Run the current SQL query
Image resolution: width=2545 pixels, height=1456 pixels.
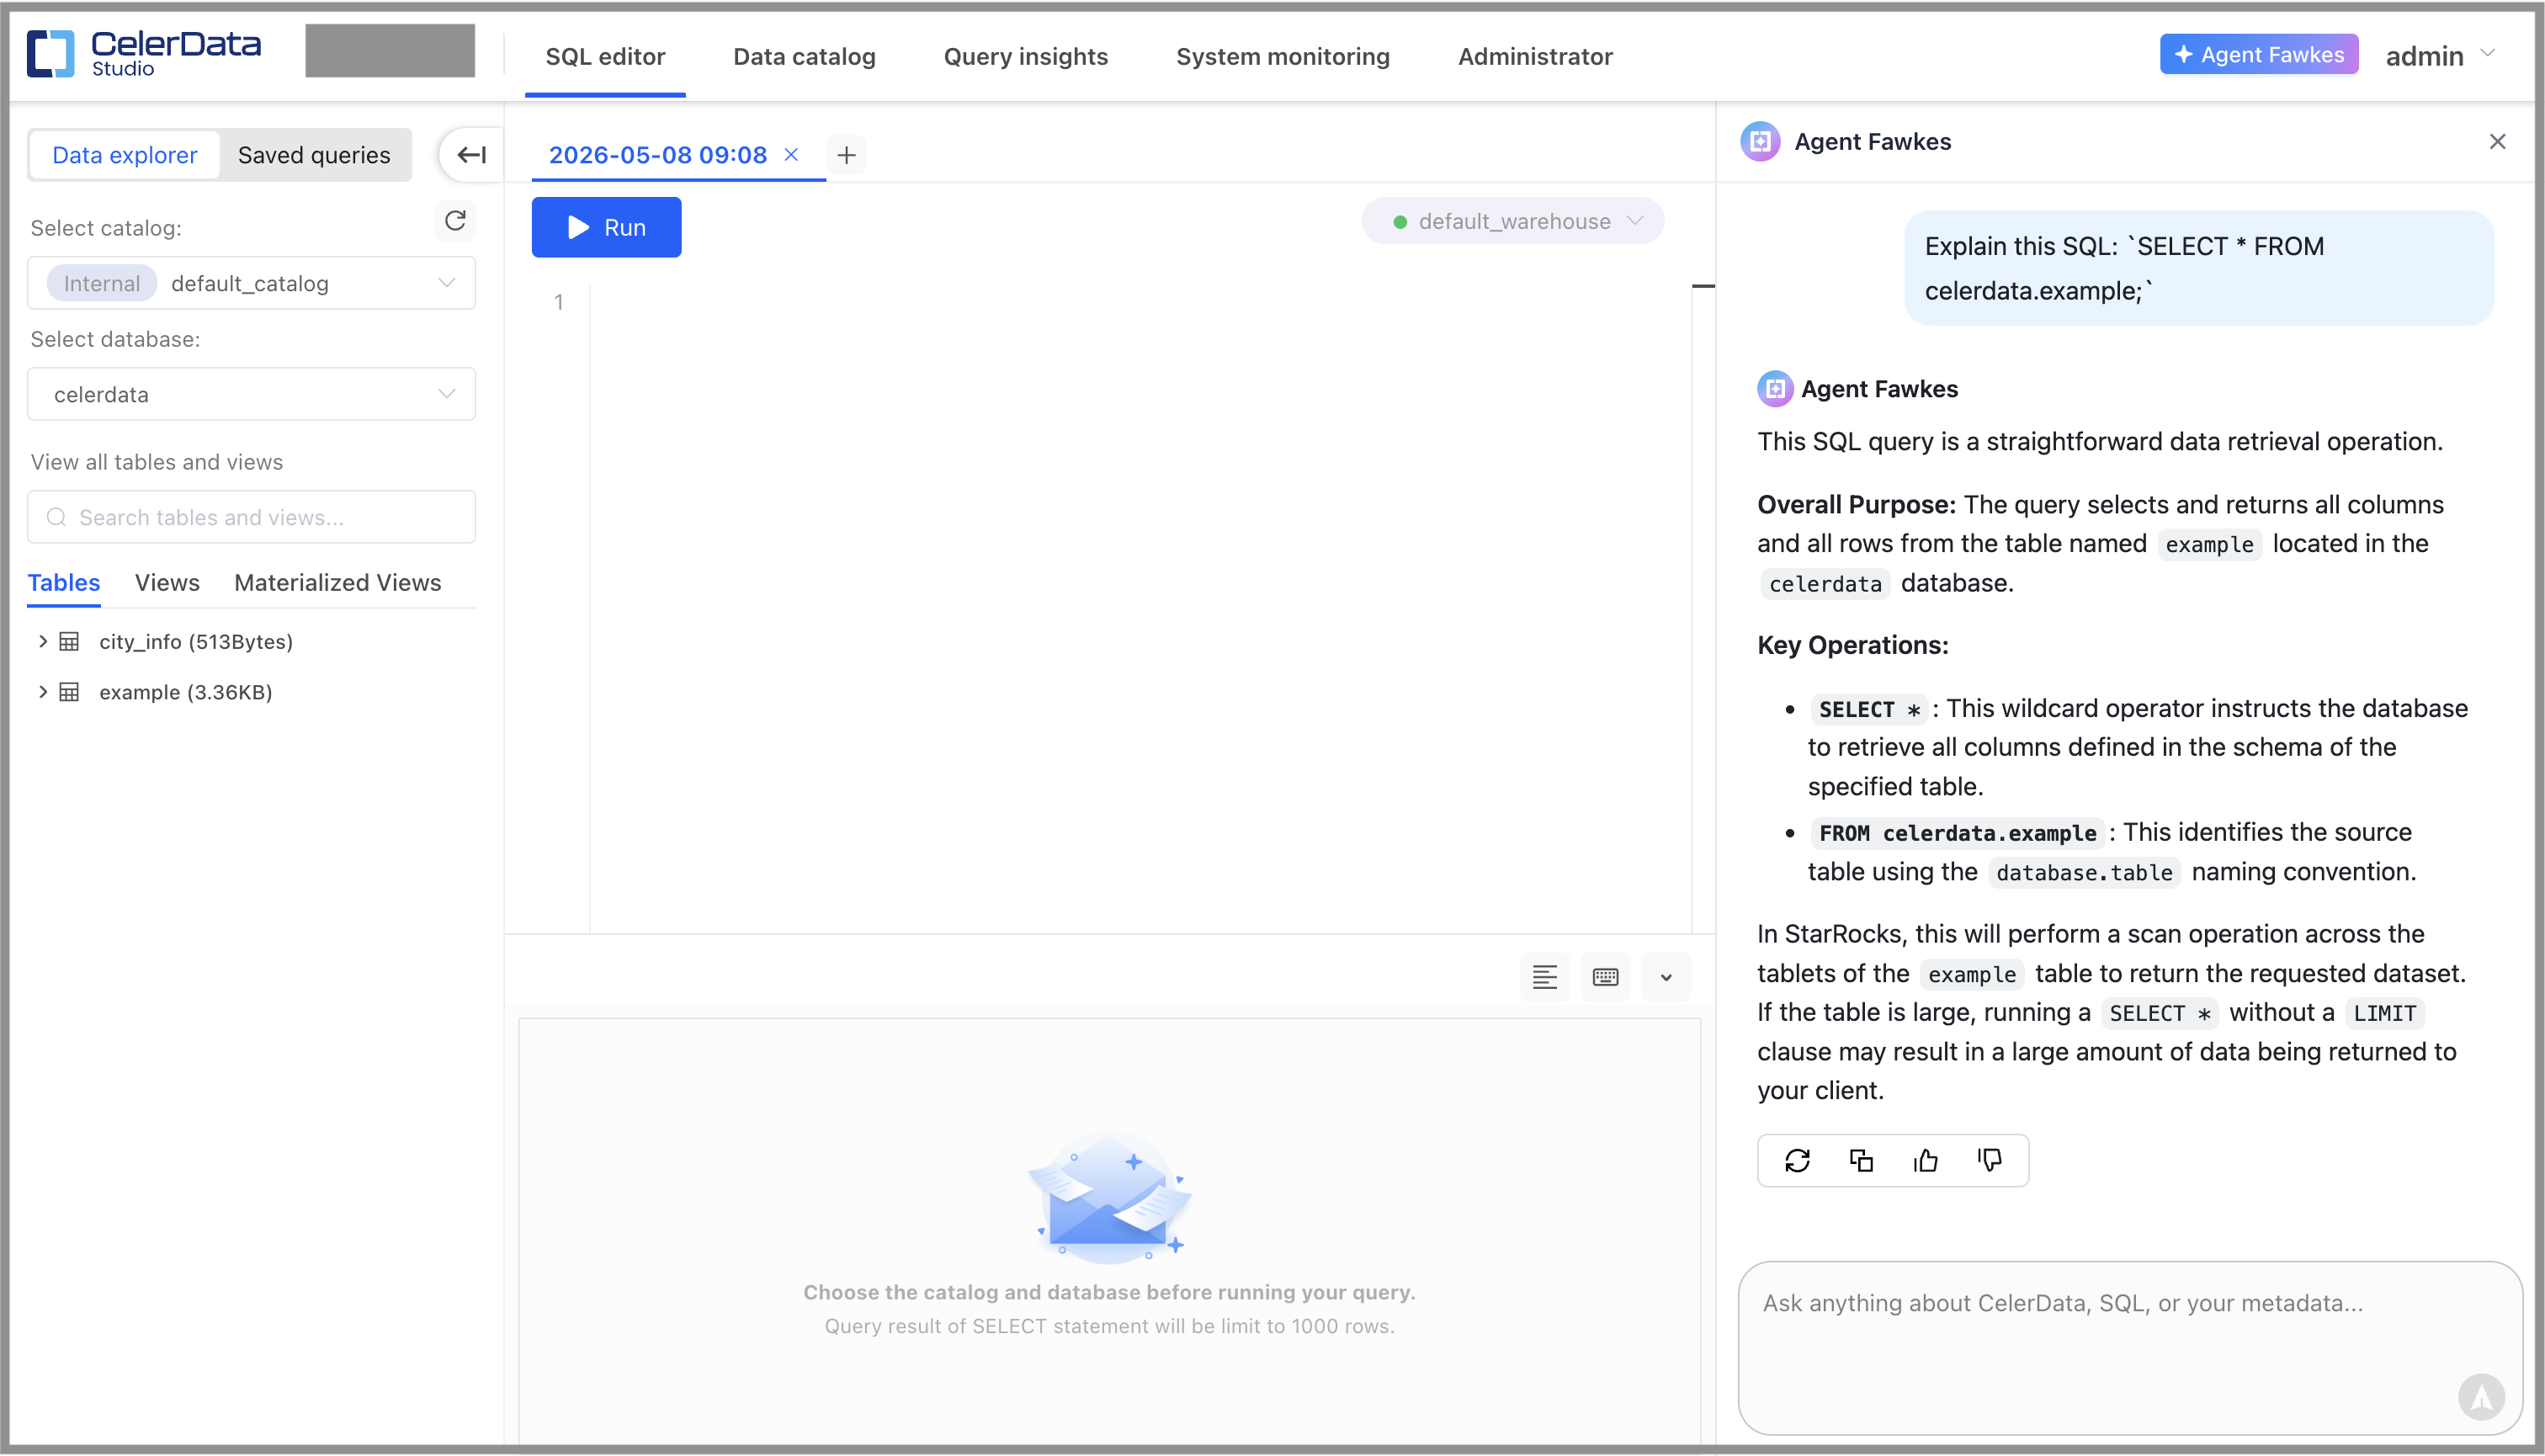coord(606,227)
